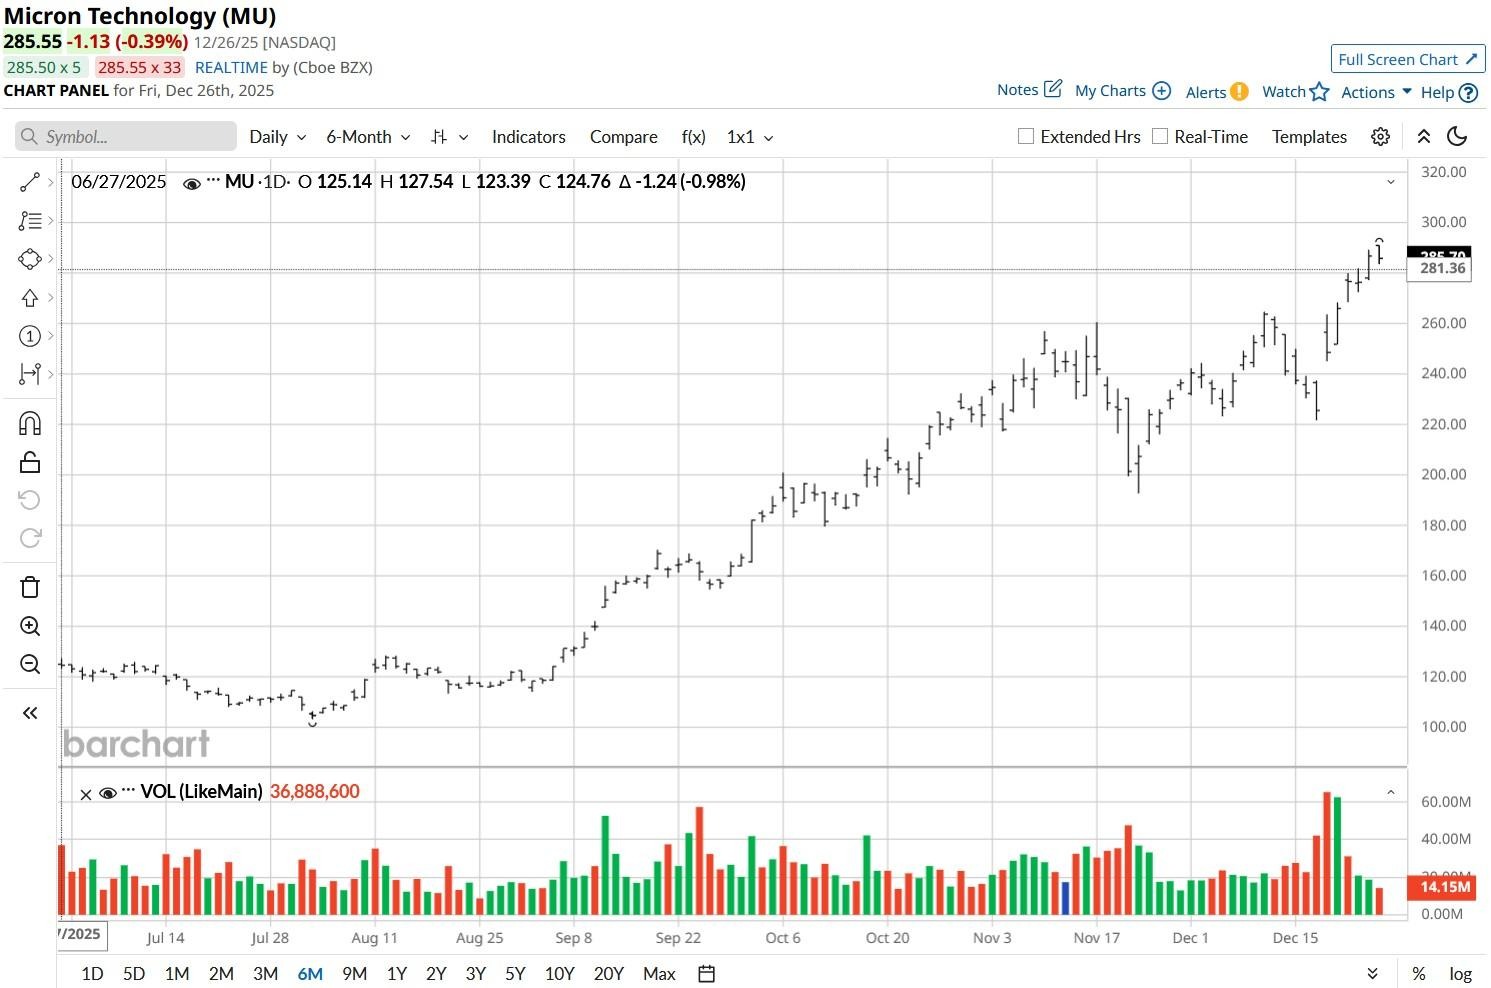Image resolution: width=1491 pixels, height=988 pixels.
Task: Open the 1x1 grid layout dropdown
Action: click(x=750, y=137)
